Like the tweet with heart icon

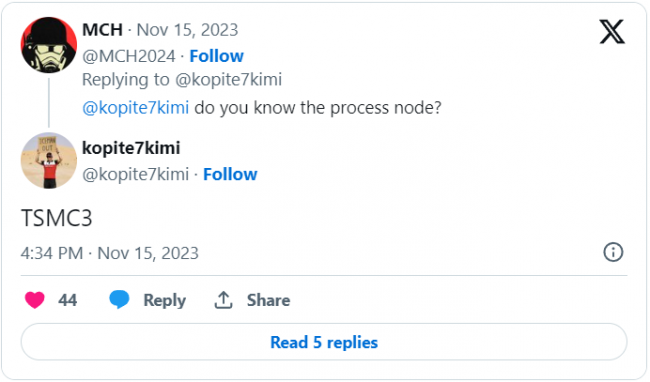point(35,300)
